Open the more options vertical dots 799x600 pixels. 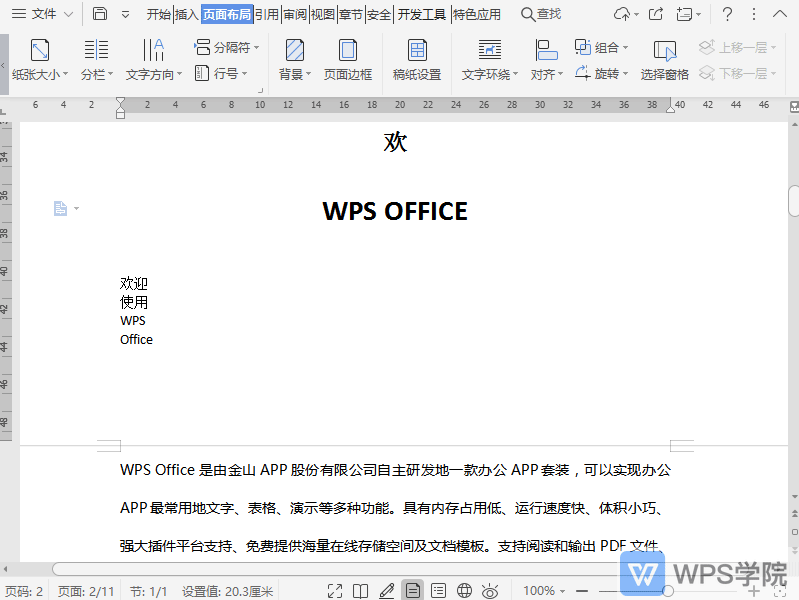click(754, 14)
